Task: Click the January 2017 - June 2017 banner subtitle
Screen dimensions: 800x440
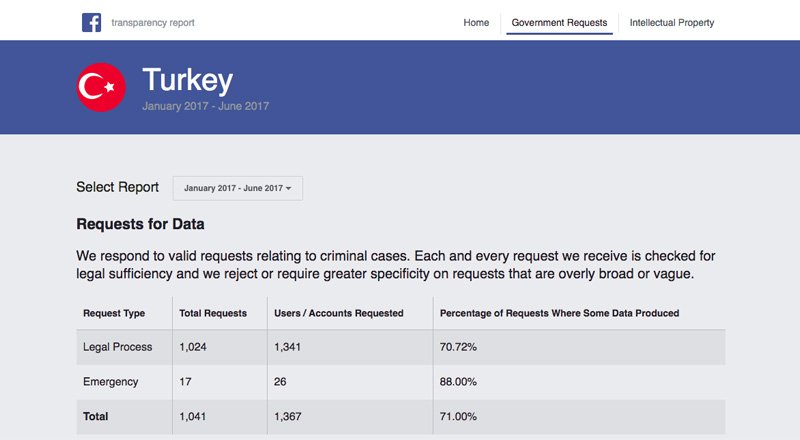Action: (x=206, y=106)
